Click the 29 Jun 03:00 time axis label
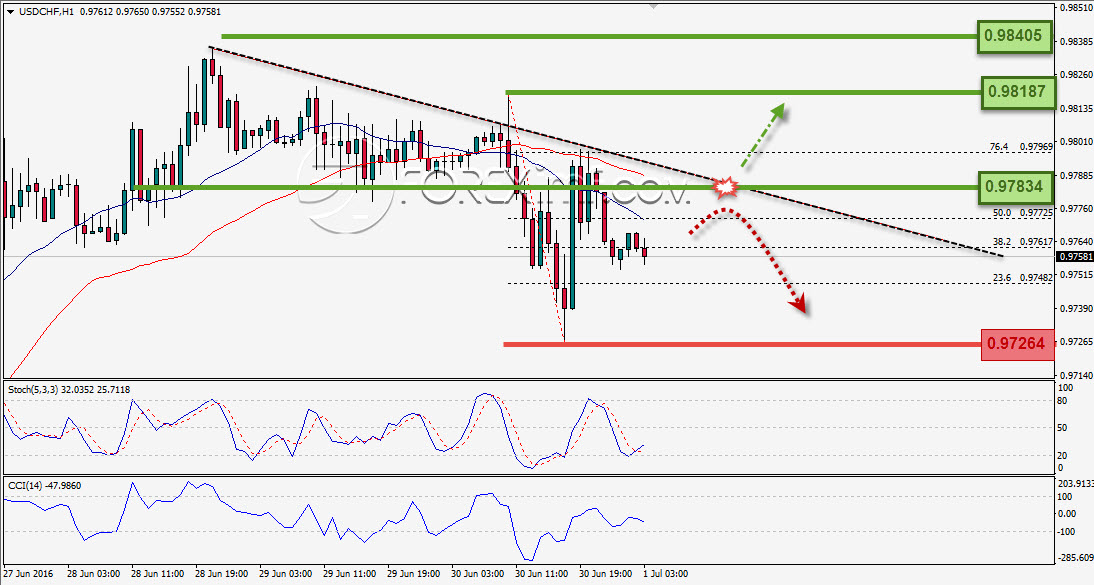This screenshot has height=585, width=1094. coord(285,574)
